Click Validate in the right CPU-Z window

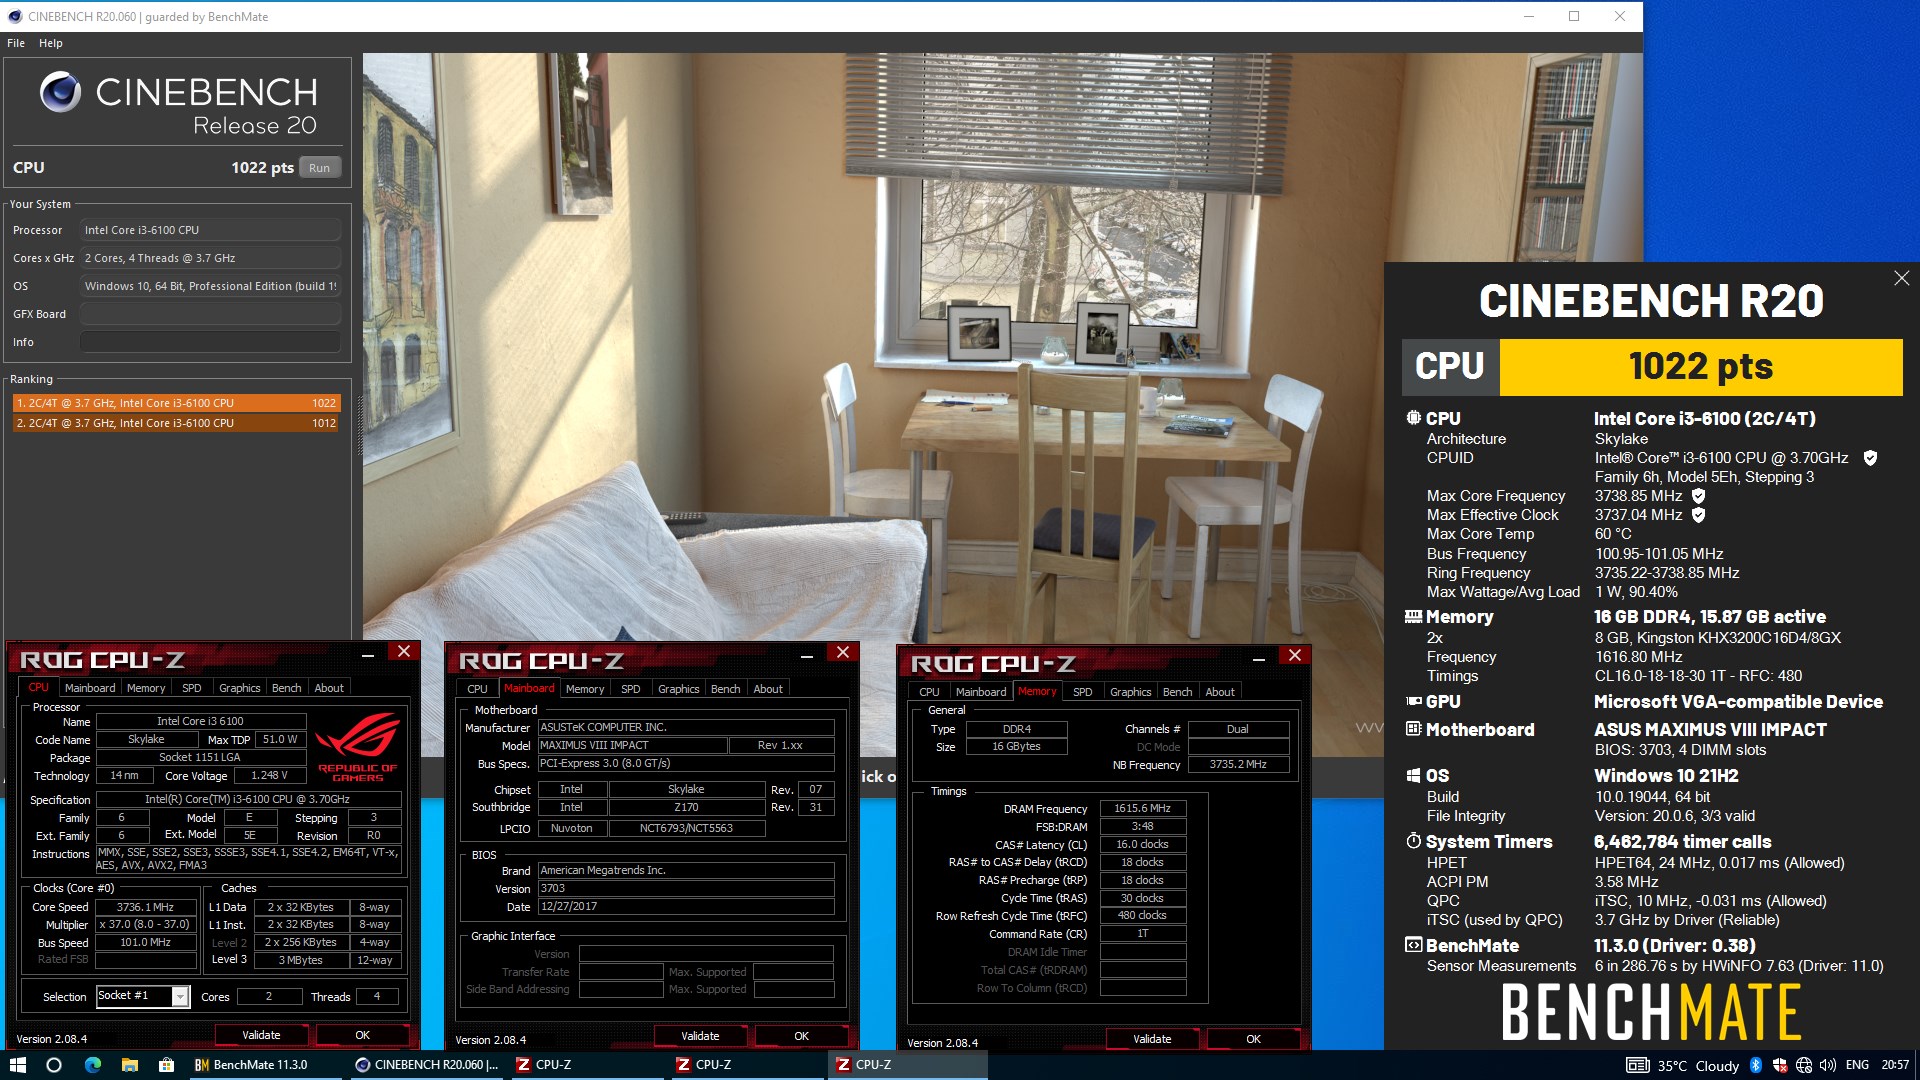tap(1152, 1039)
